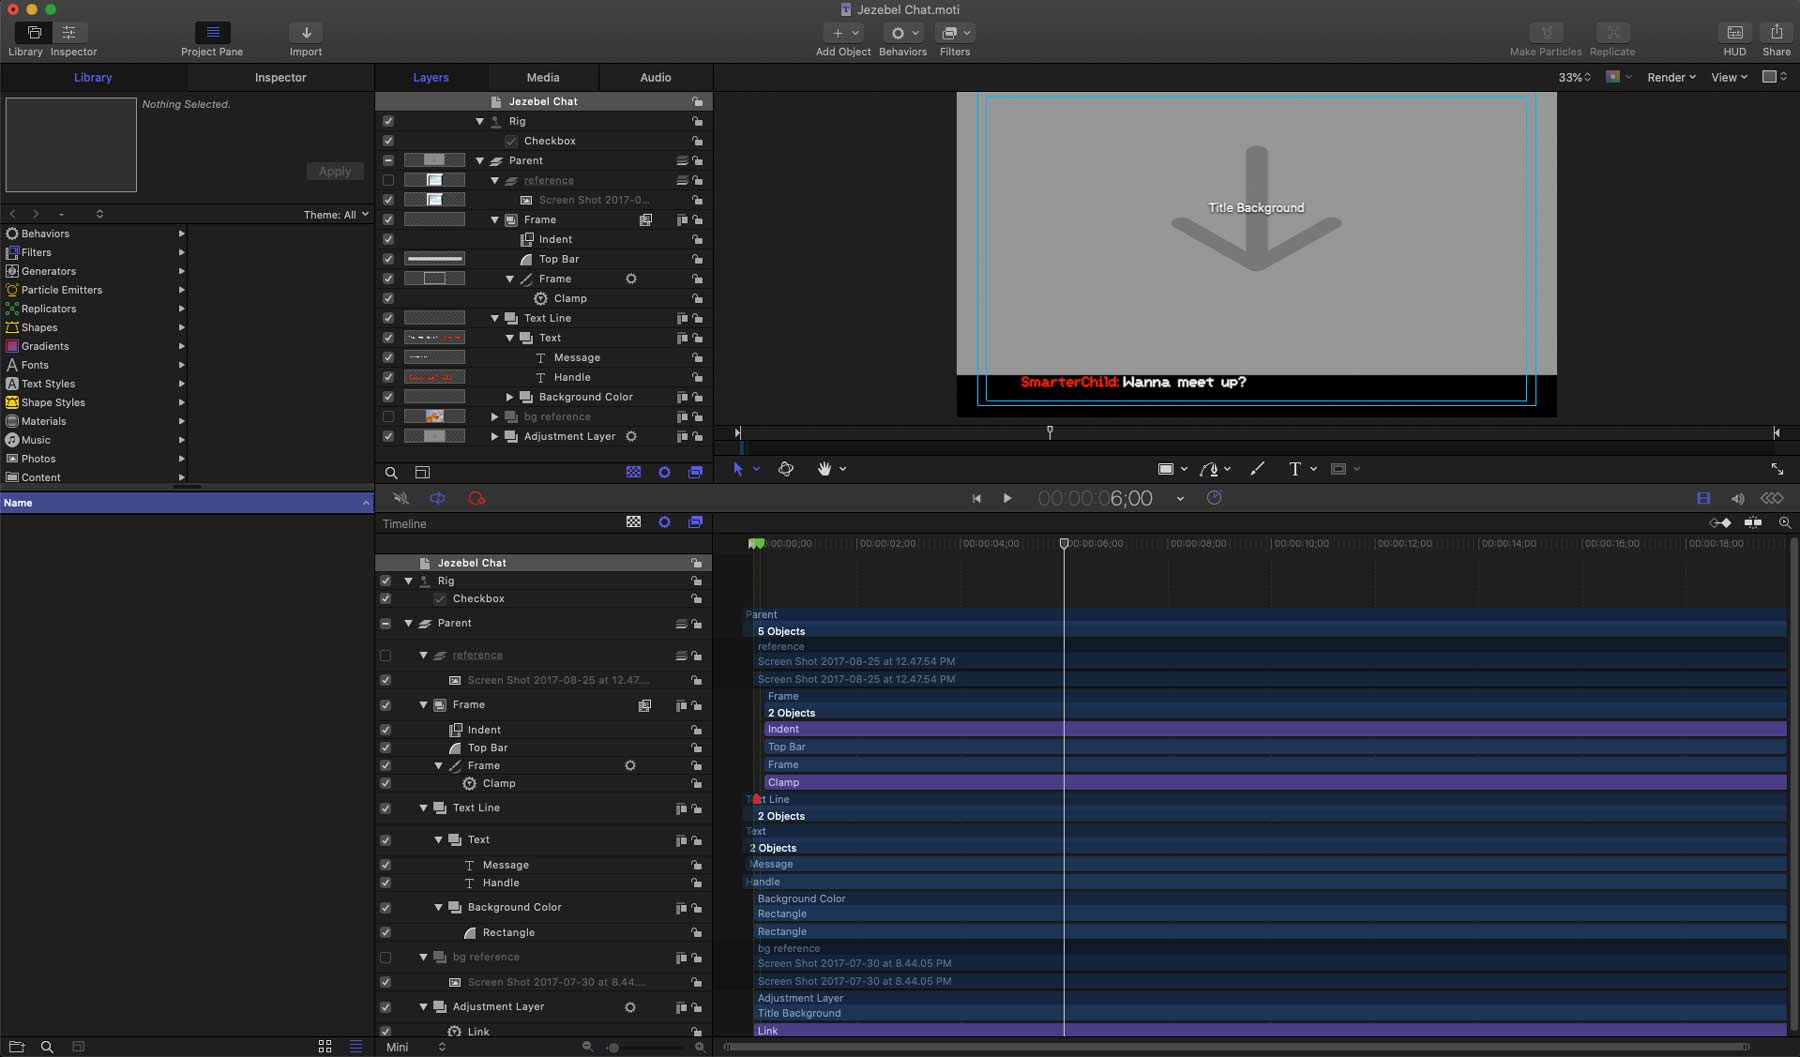Toggle the Clamp behavior in timeline list
This screenshot has width=1800, height=1057.
[385, 784]
